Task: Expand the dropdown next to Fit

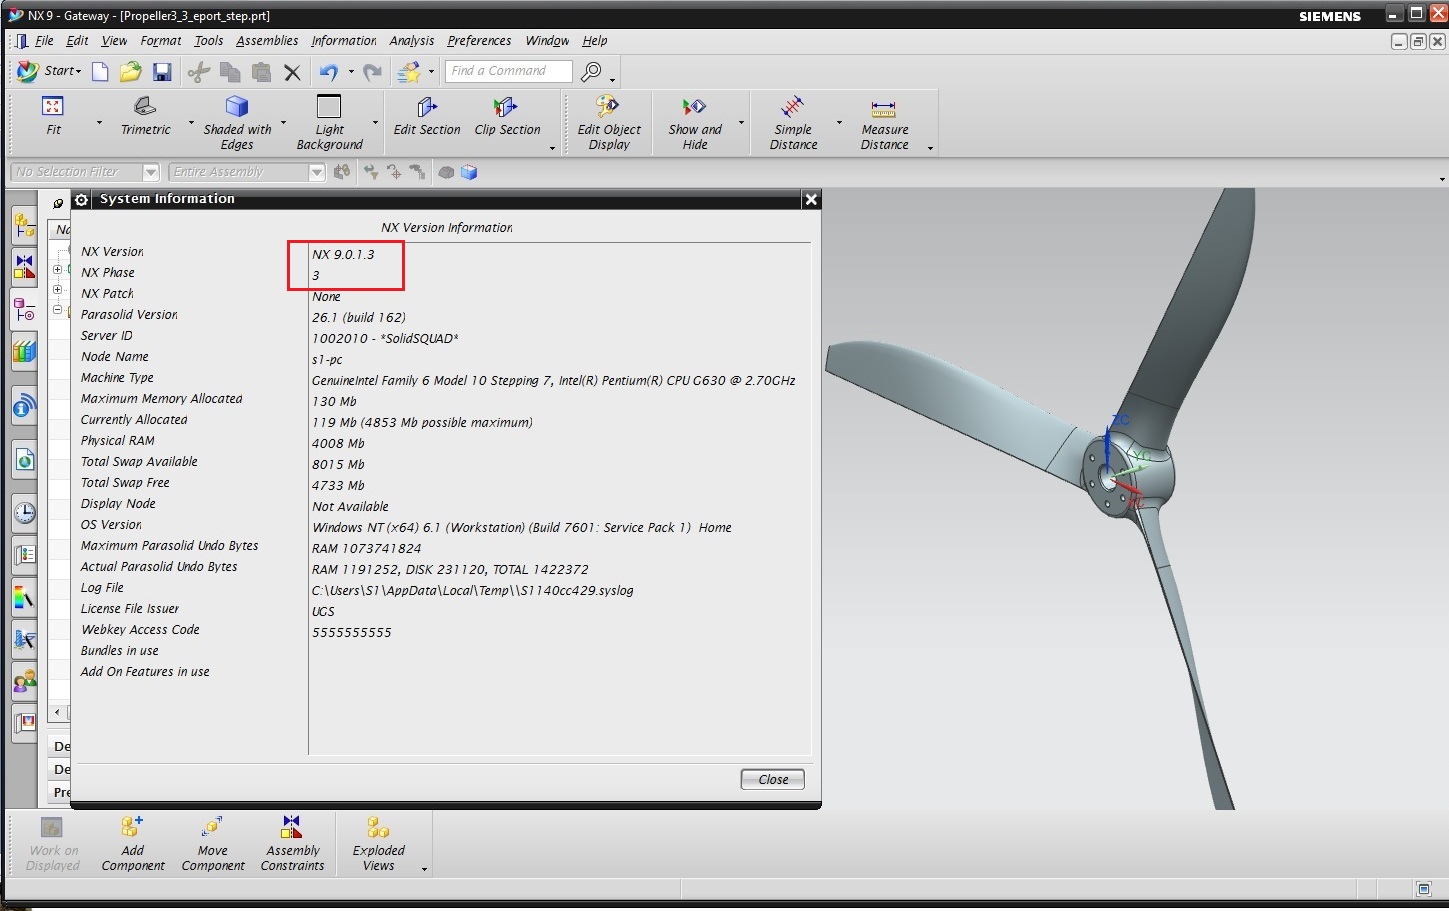Action: [99, 123]
